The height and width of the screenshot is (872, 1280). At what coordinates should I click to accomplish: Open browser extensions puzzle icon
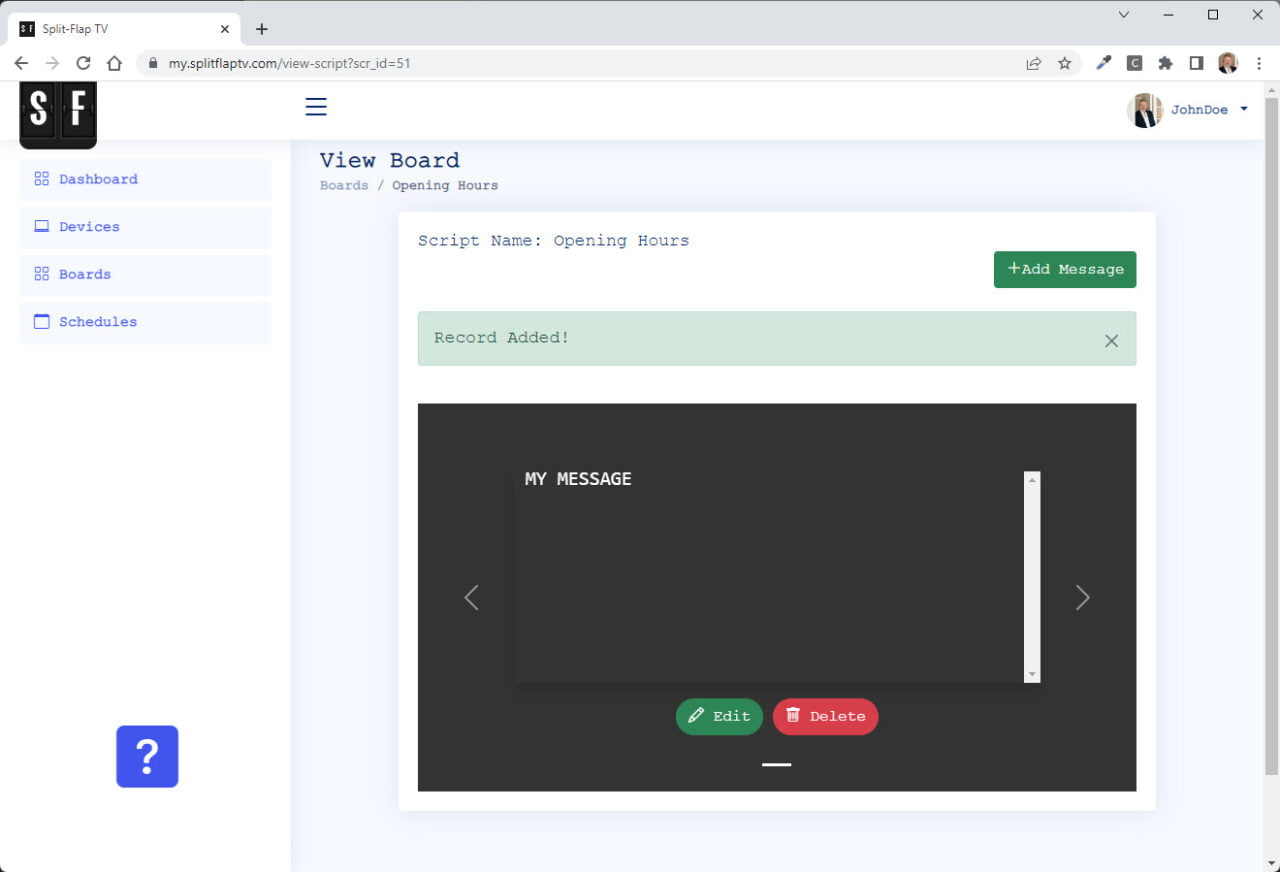(x=1165, y=63)
